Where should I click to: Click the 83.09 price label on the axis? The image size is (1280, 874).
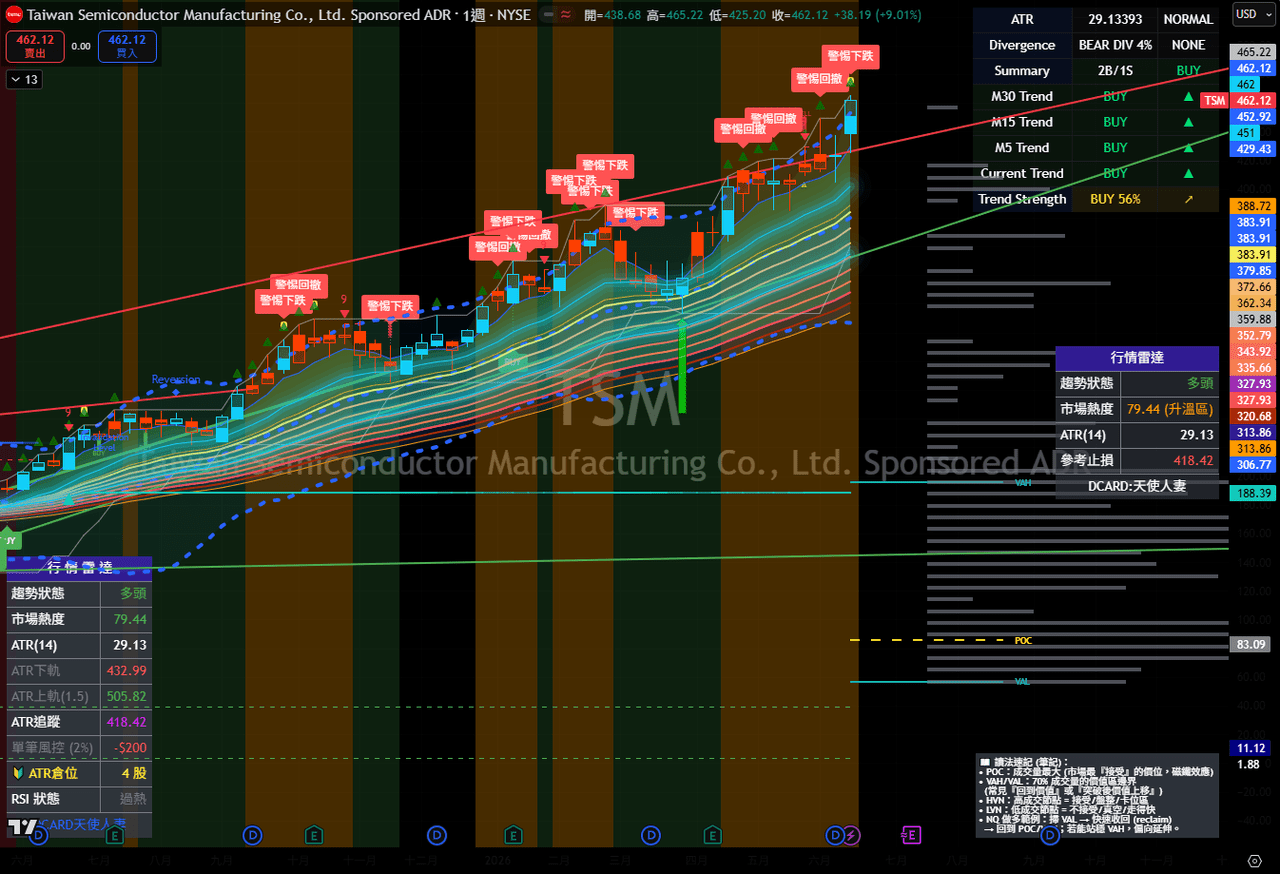pyautogui.click(x=1251, y=645)
